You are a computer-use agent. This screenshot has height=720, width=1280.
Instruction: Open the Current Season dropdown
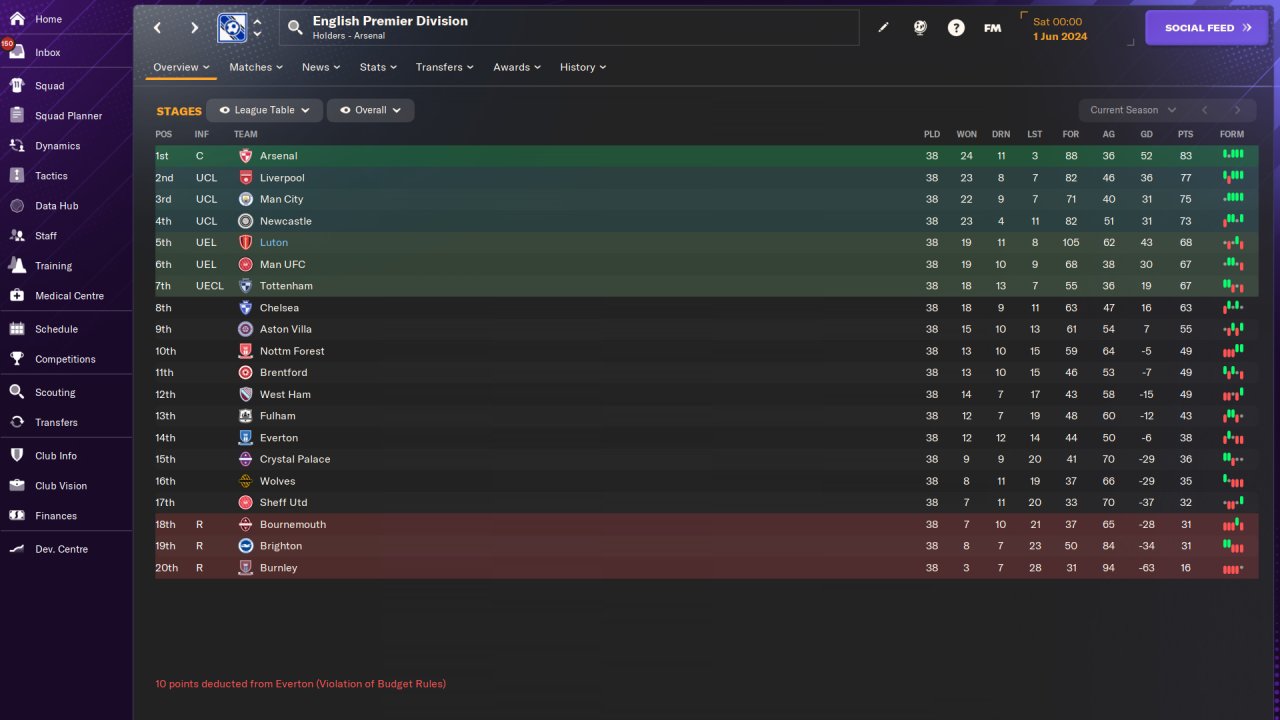tap(1132, 110)
